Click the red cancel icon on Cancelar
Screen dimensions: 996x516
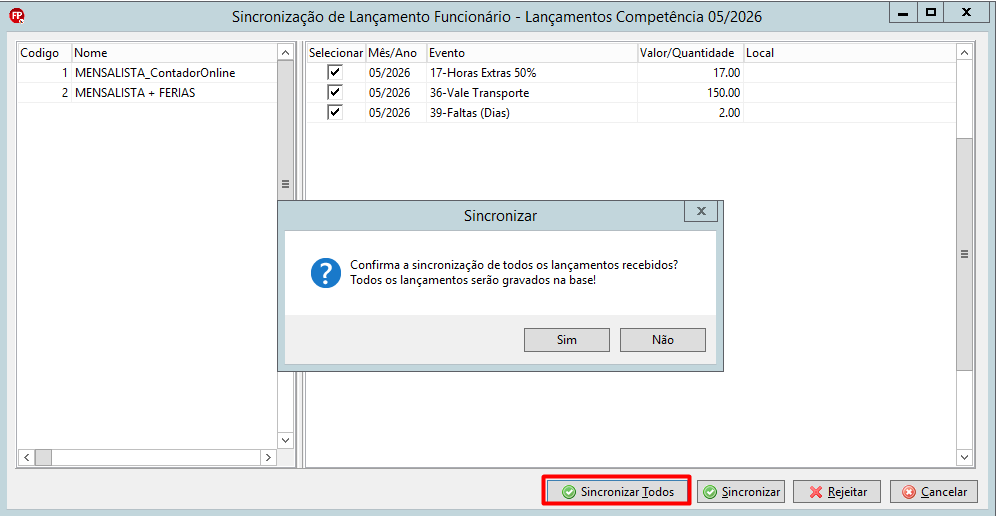(x=910, y=492)
